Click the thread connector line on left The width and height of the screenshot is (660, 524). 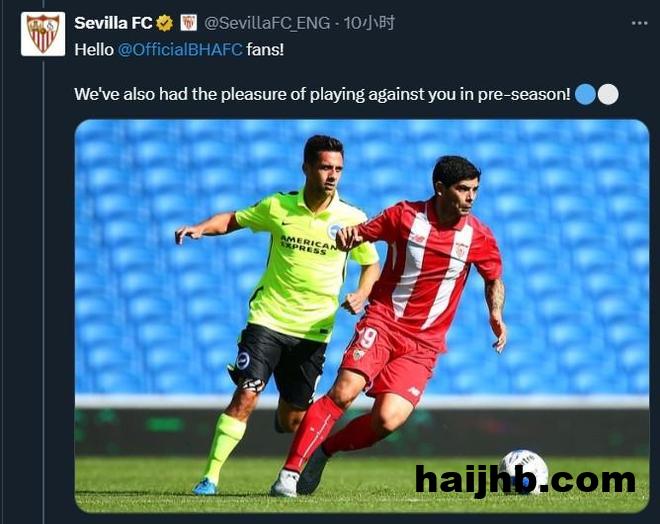(43, 290)
